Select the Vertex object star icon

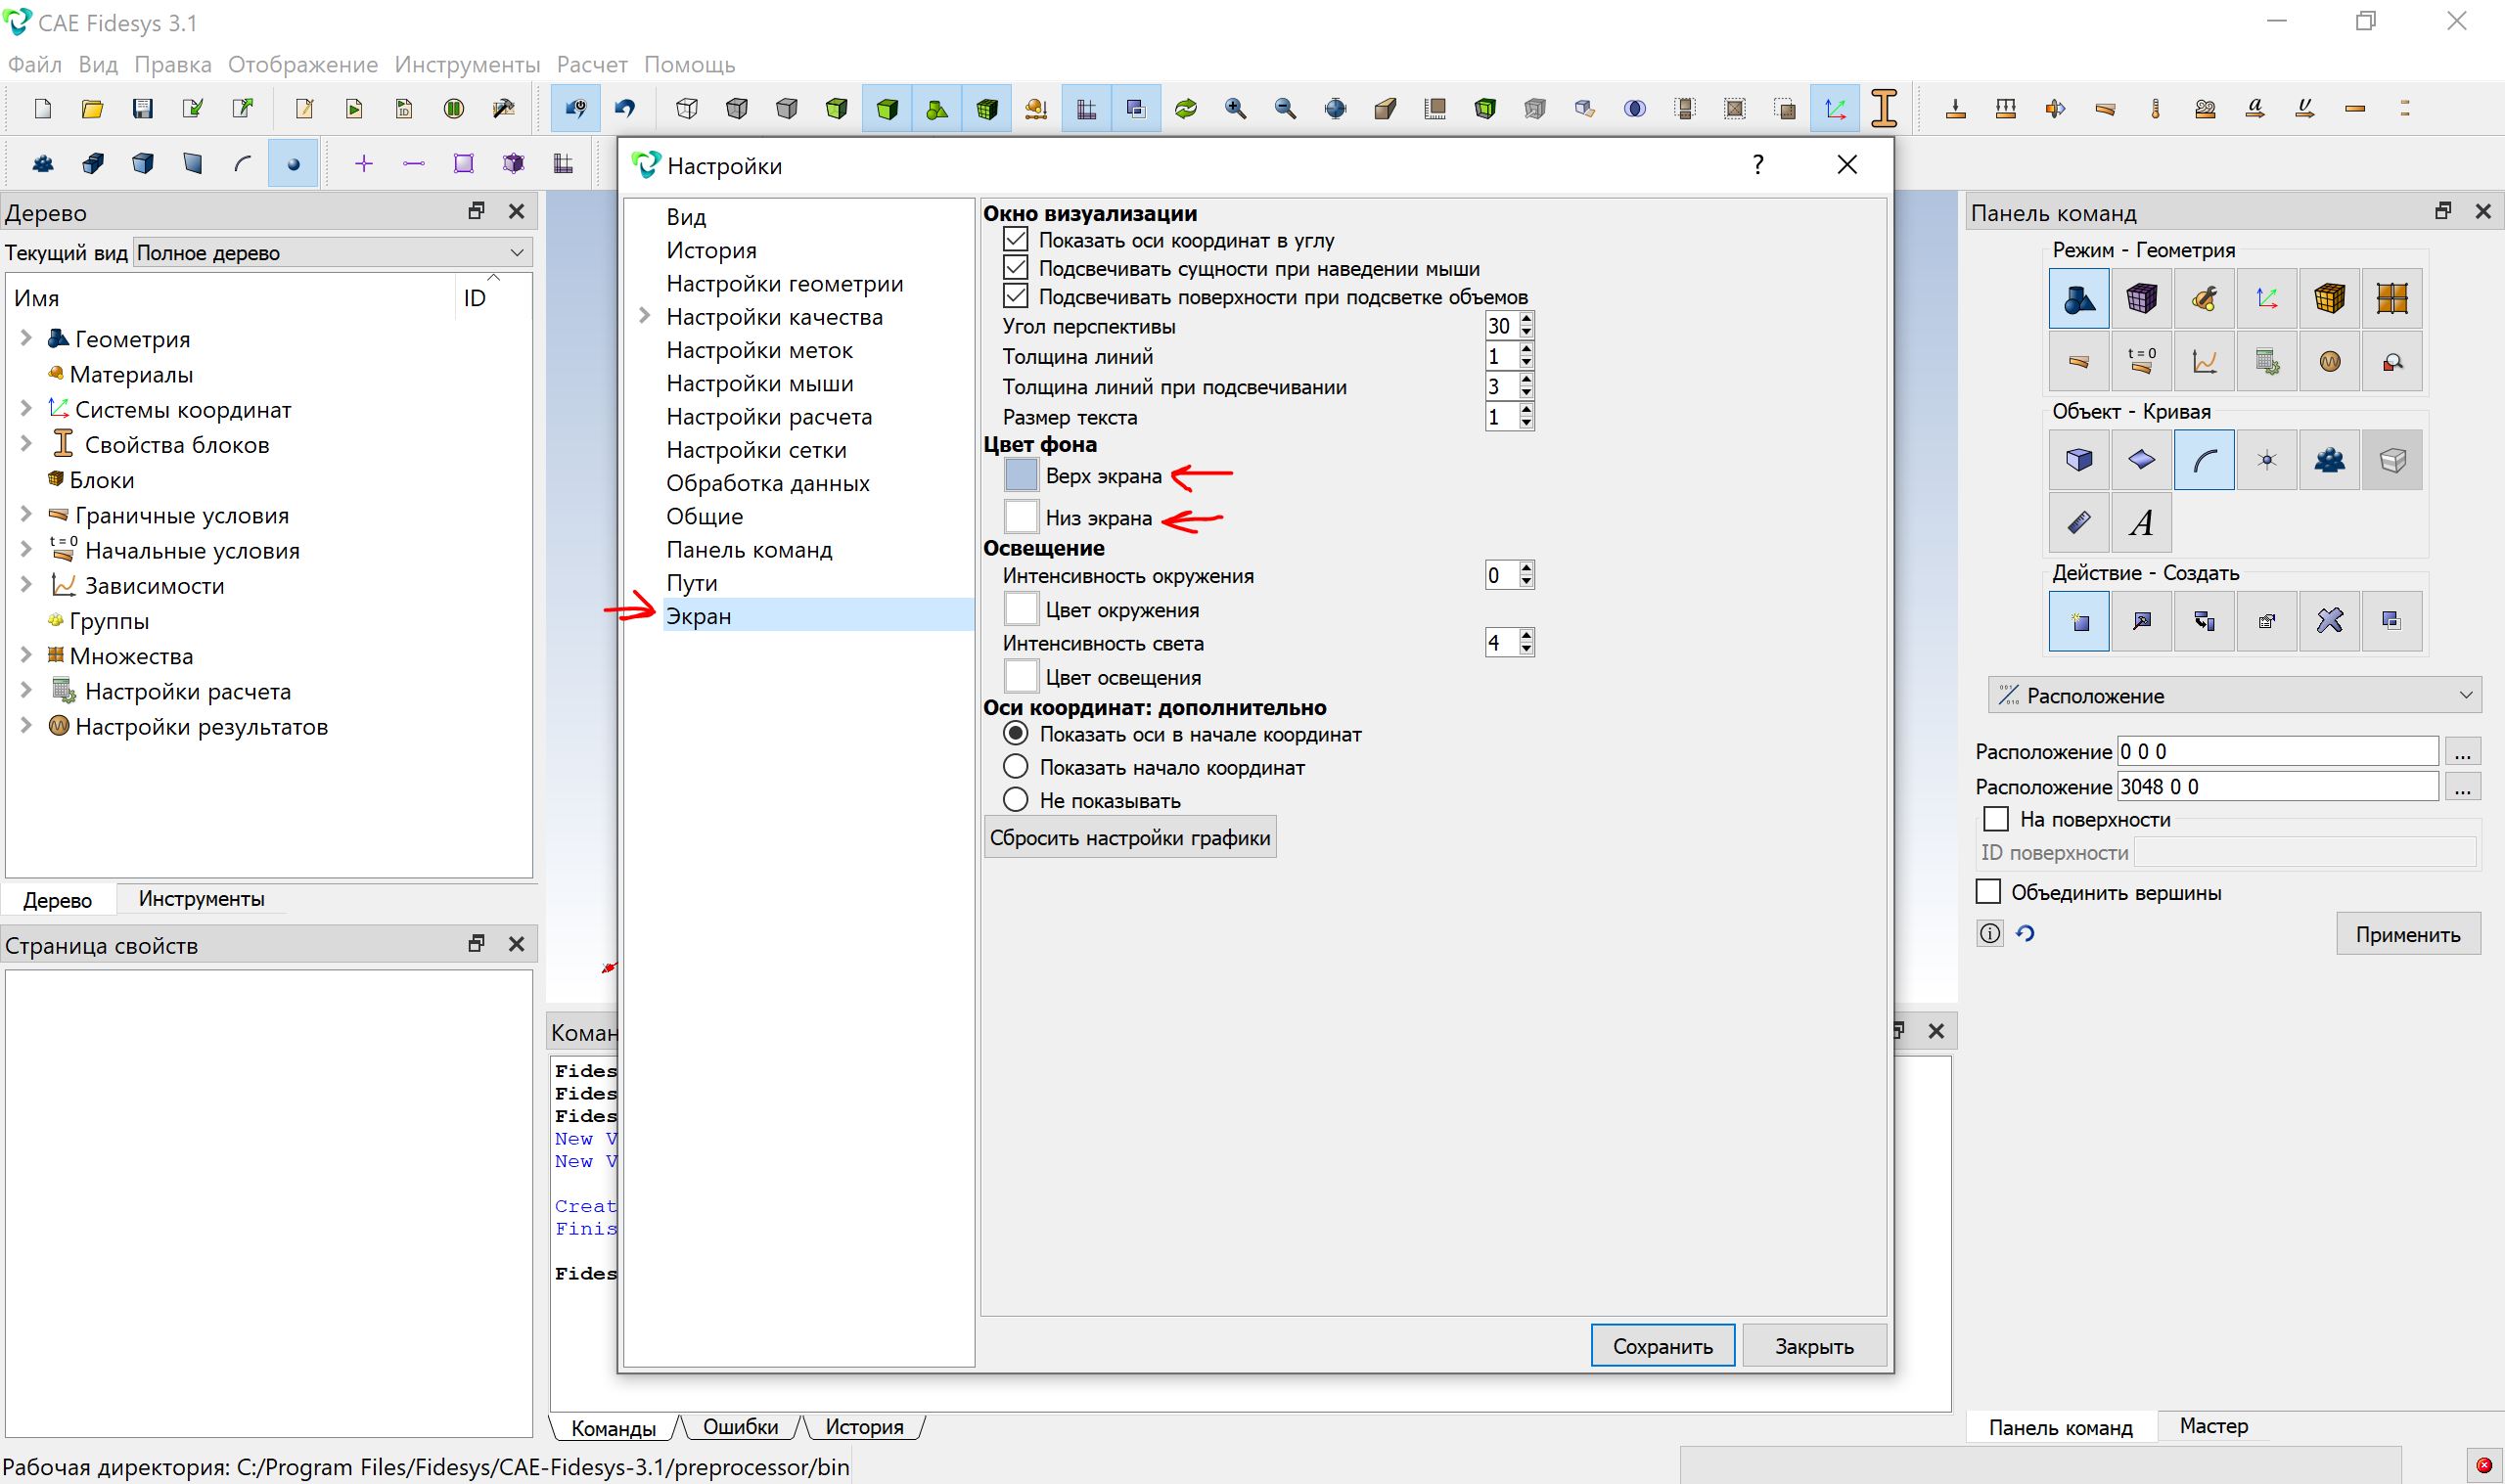2267,460
